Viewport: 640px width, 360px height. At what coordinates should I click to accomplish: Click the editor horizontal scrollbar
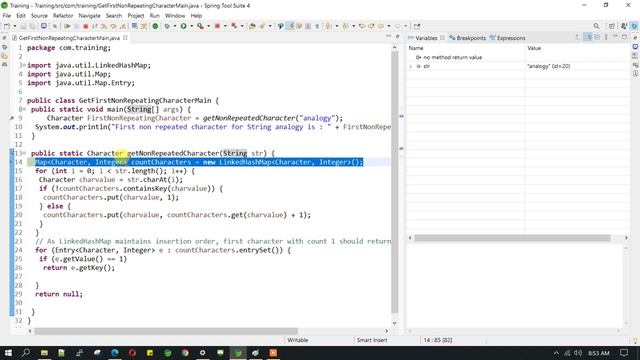tap(166, 331)
